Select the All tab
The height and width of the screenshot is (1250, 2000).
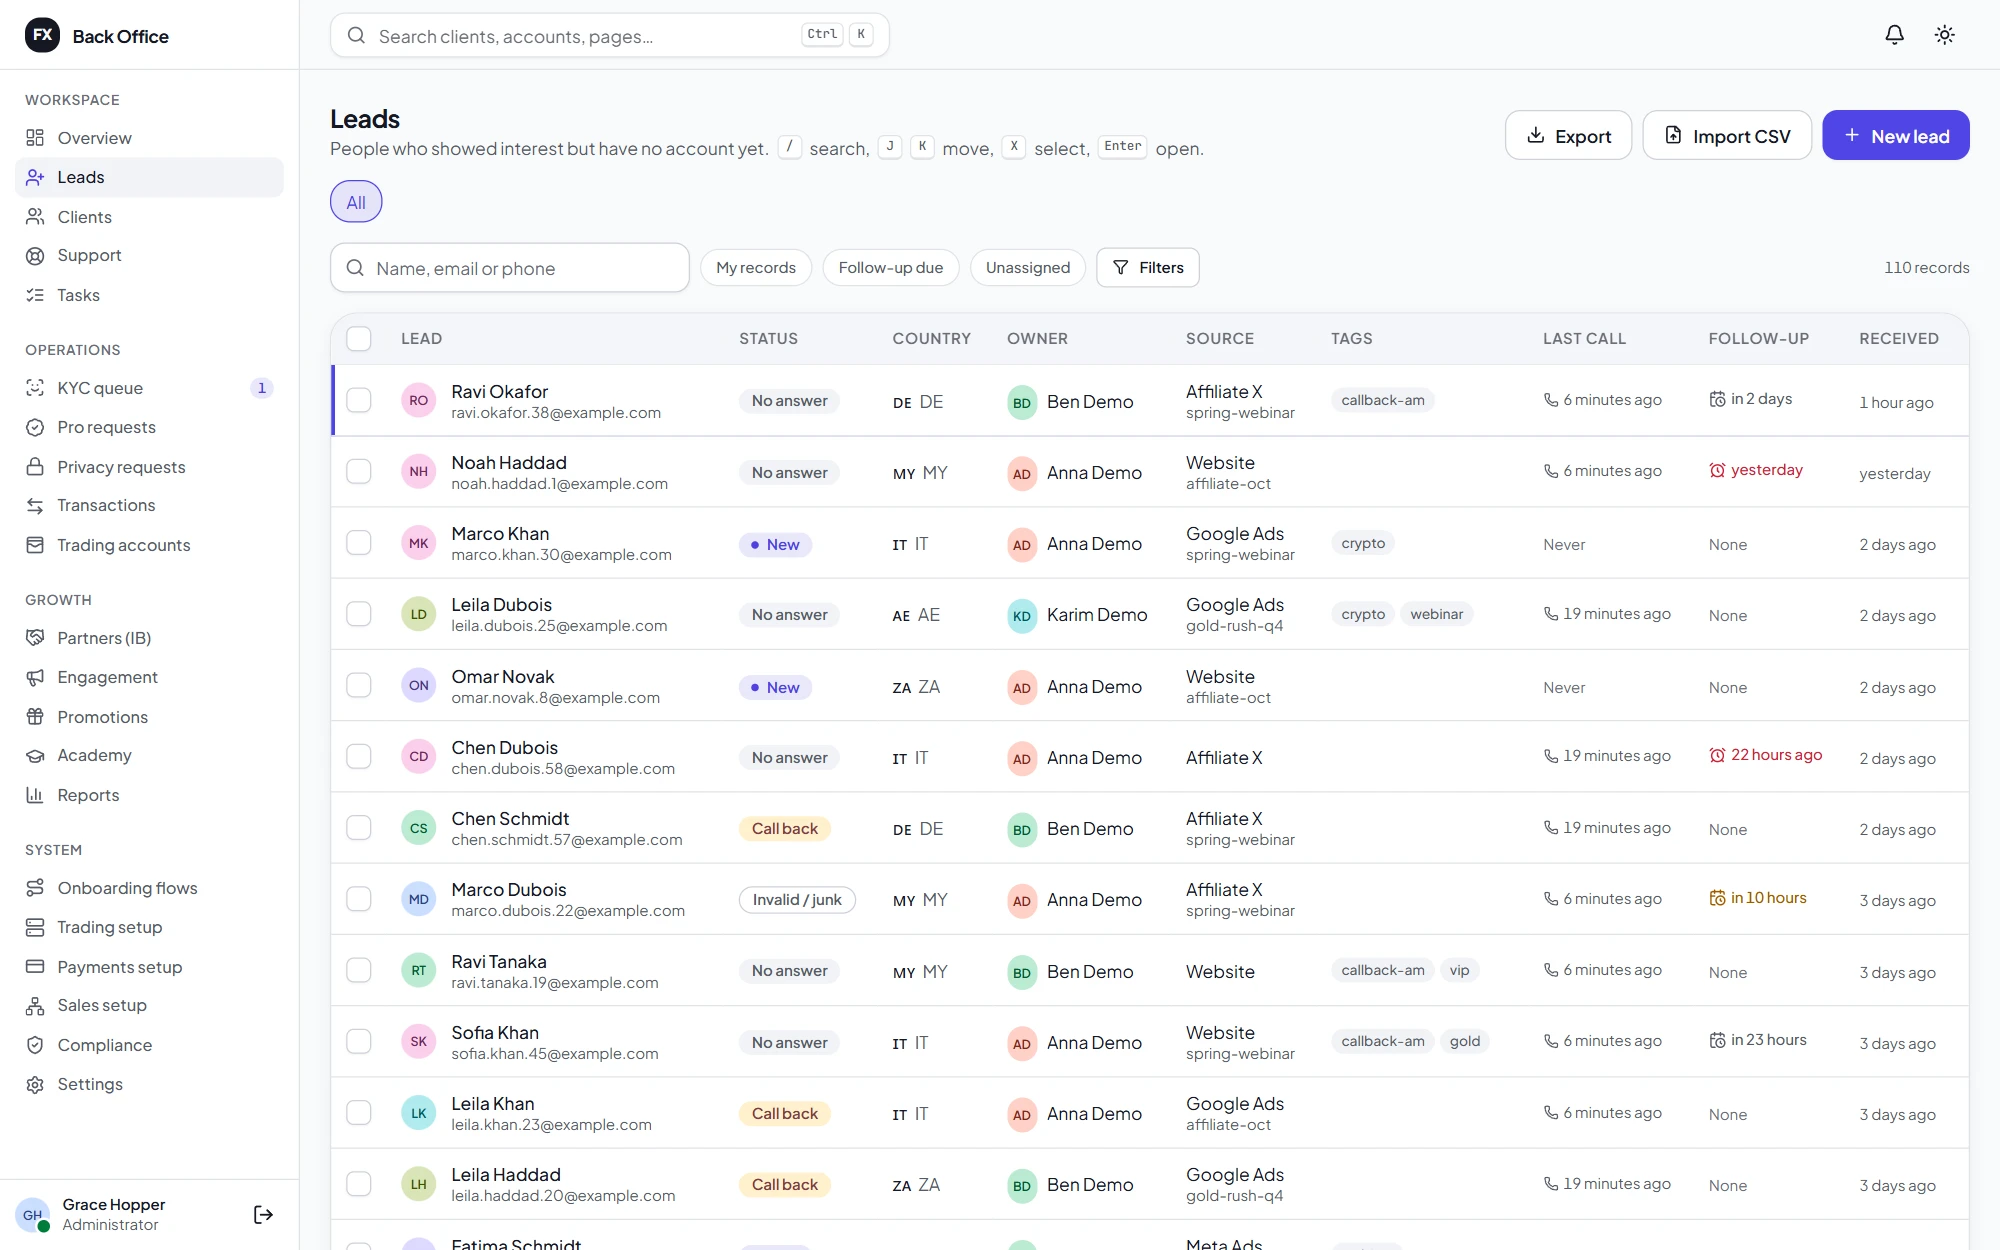click(356, 202)
